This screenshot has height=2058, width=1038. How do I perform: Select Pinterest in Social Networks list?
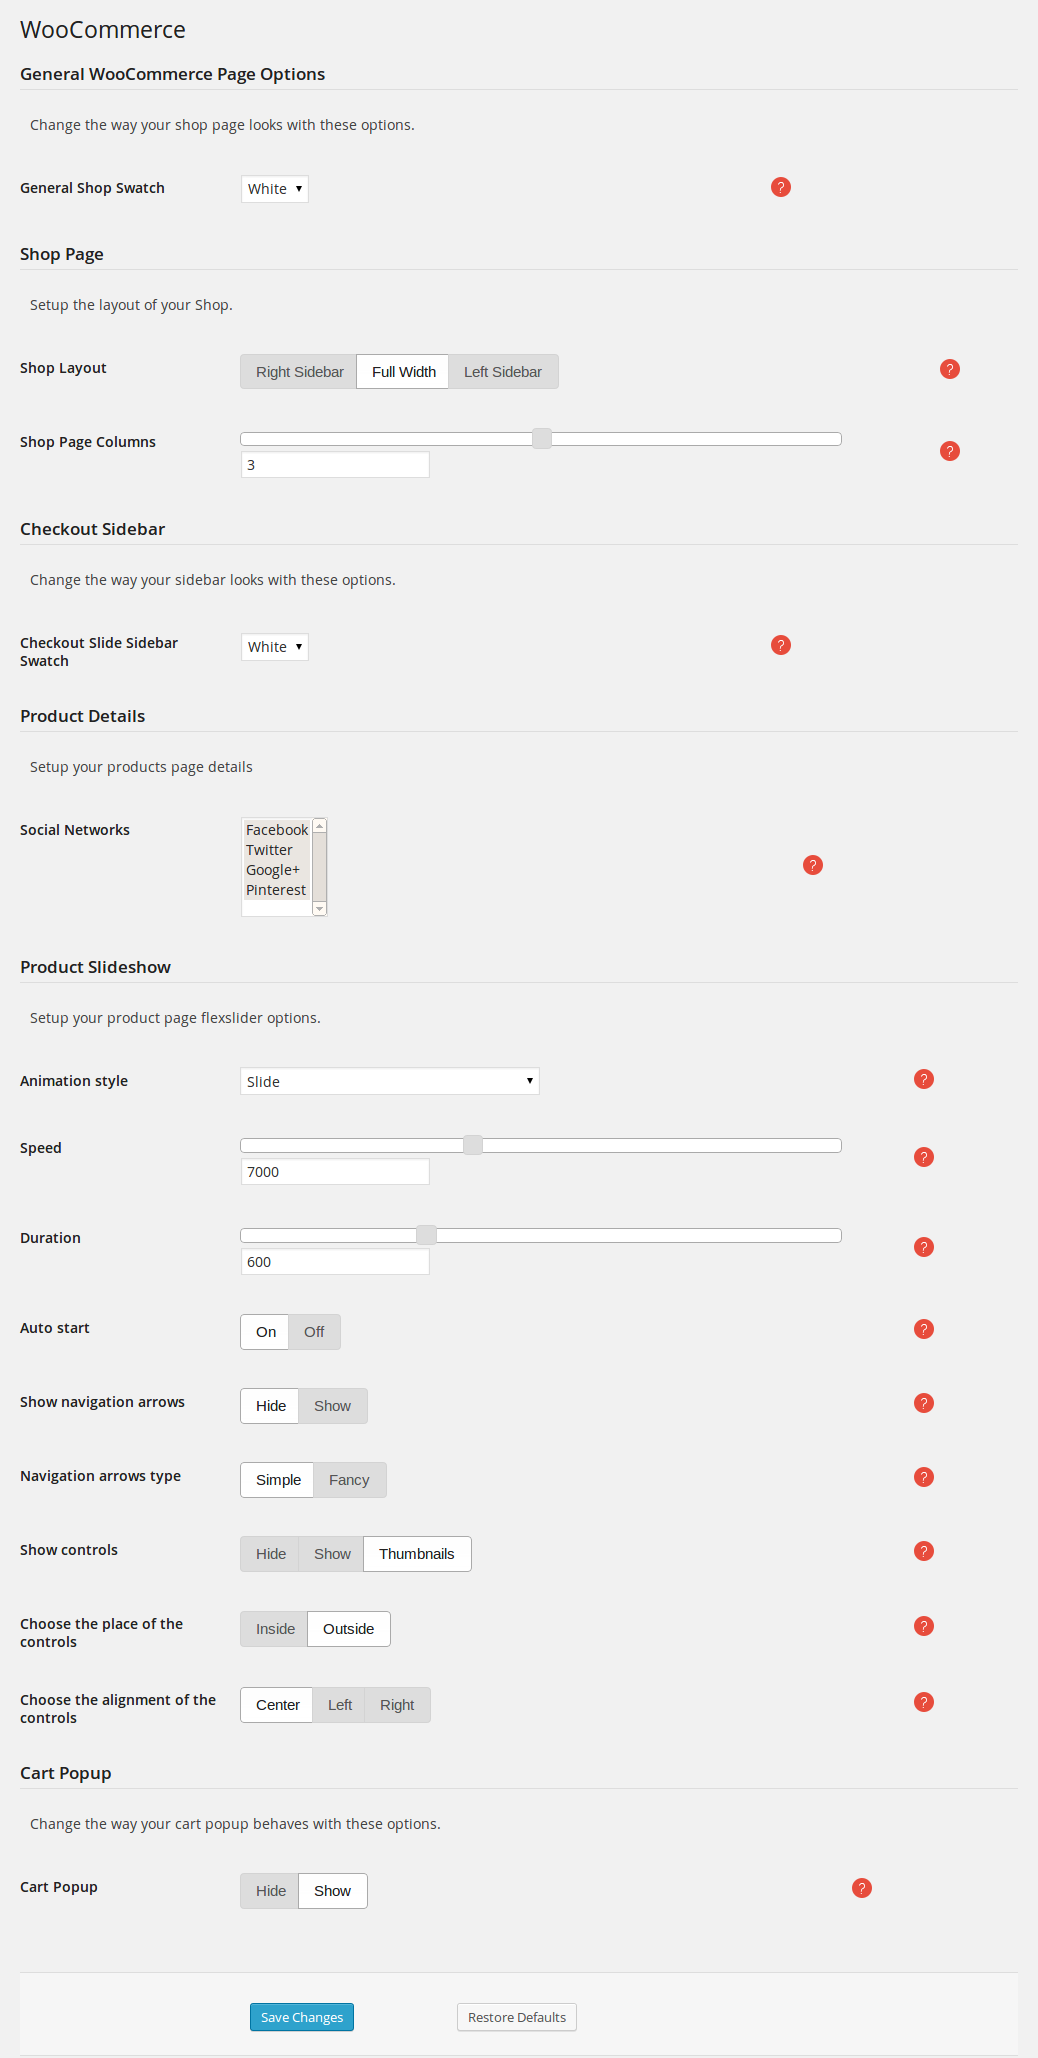(x=277, y=890)
